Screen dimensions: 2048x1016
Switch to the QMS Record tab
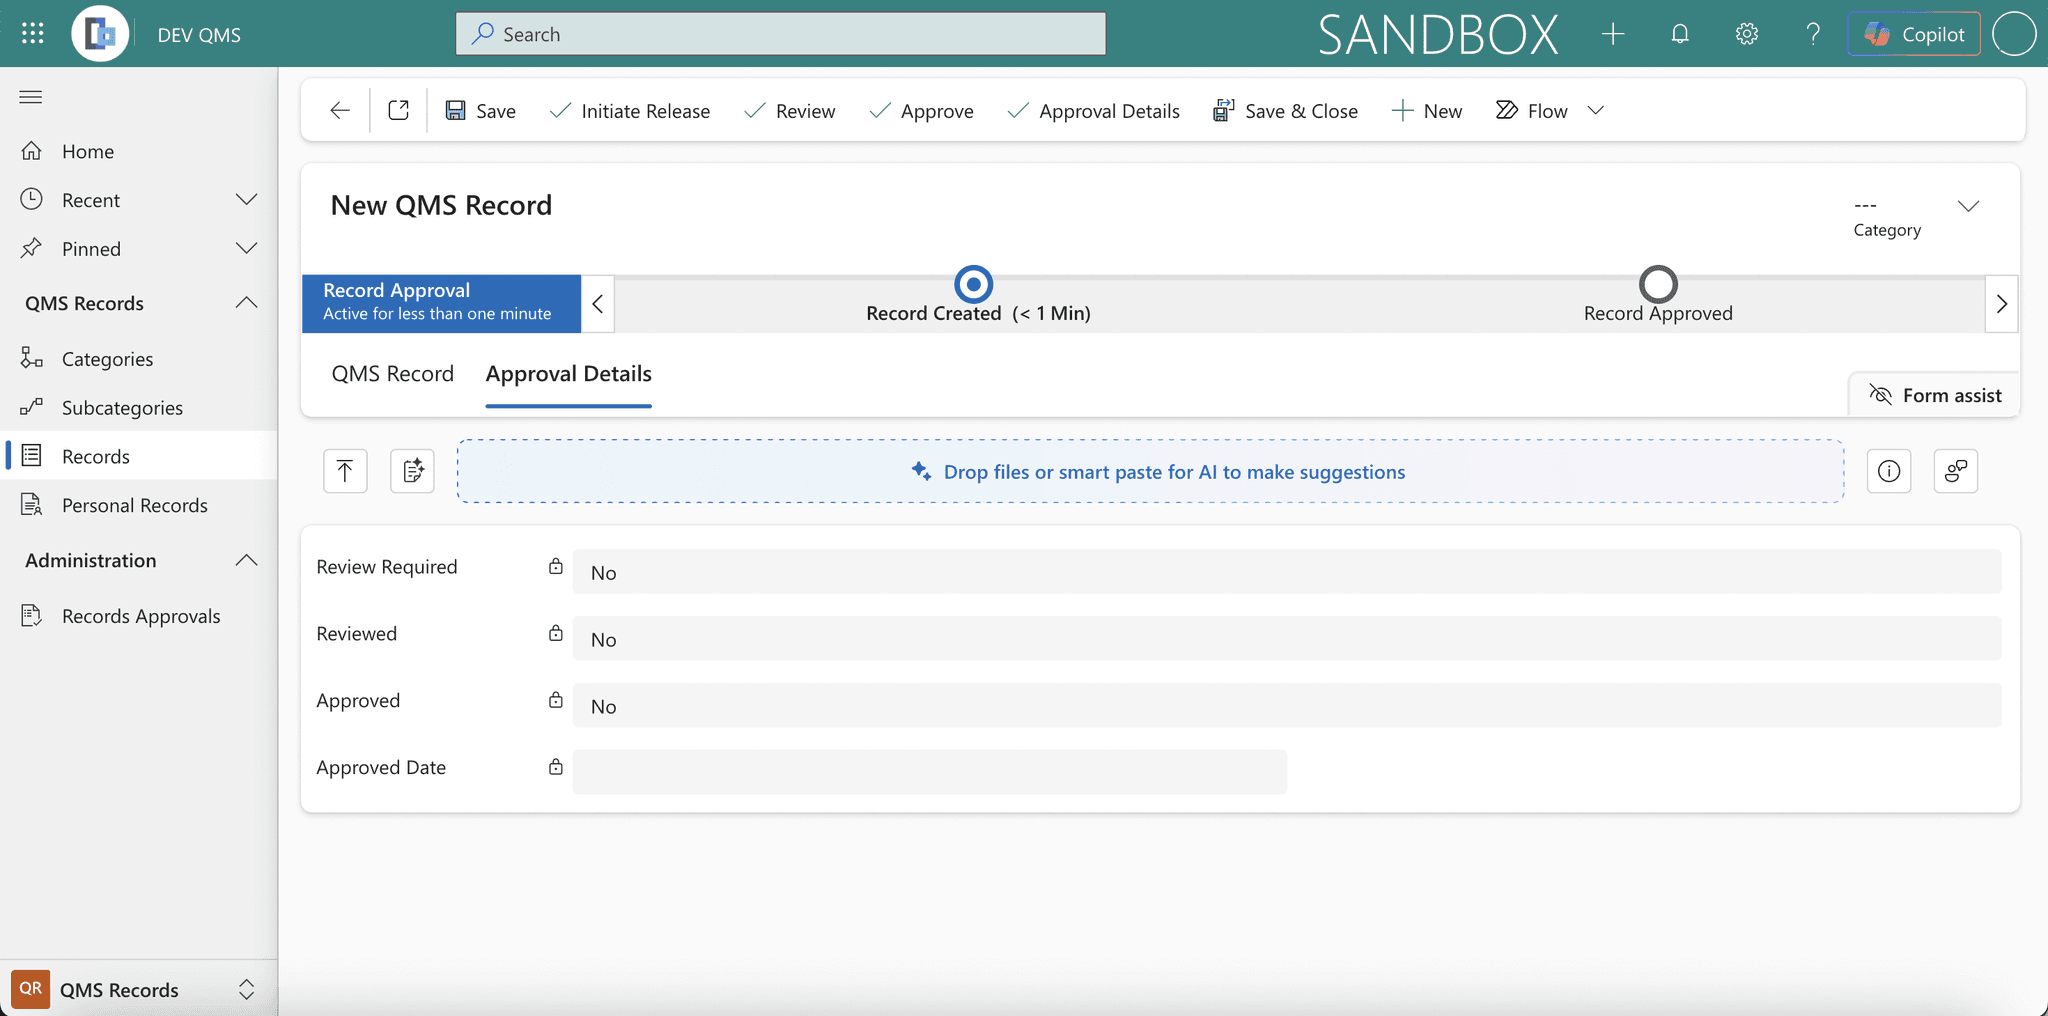tap(393, 373)
